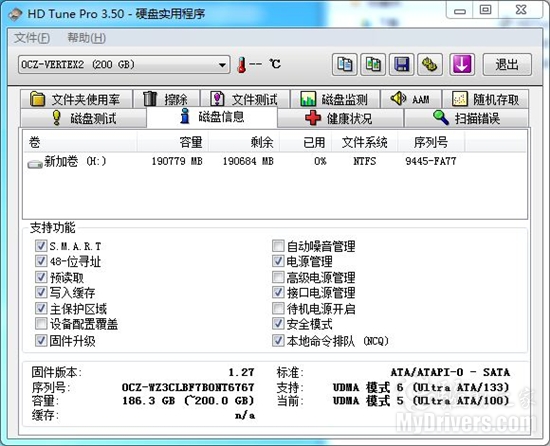550x446 pixels.
Task: Click the 文件系统 column header
Action: 364,142
